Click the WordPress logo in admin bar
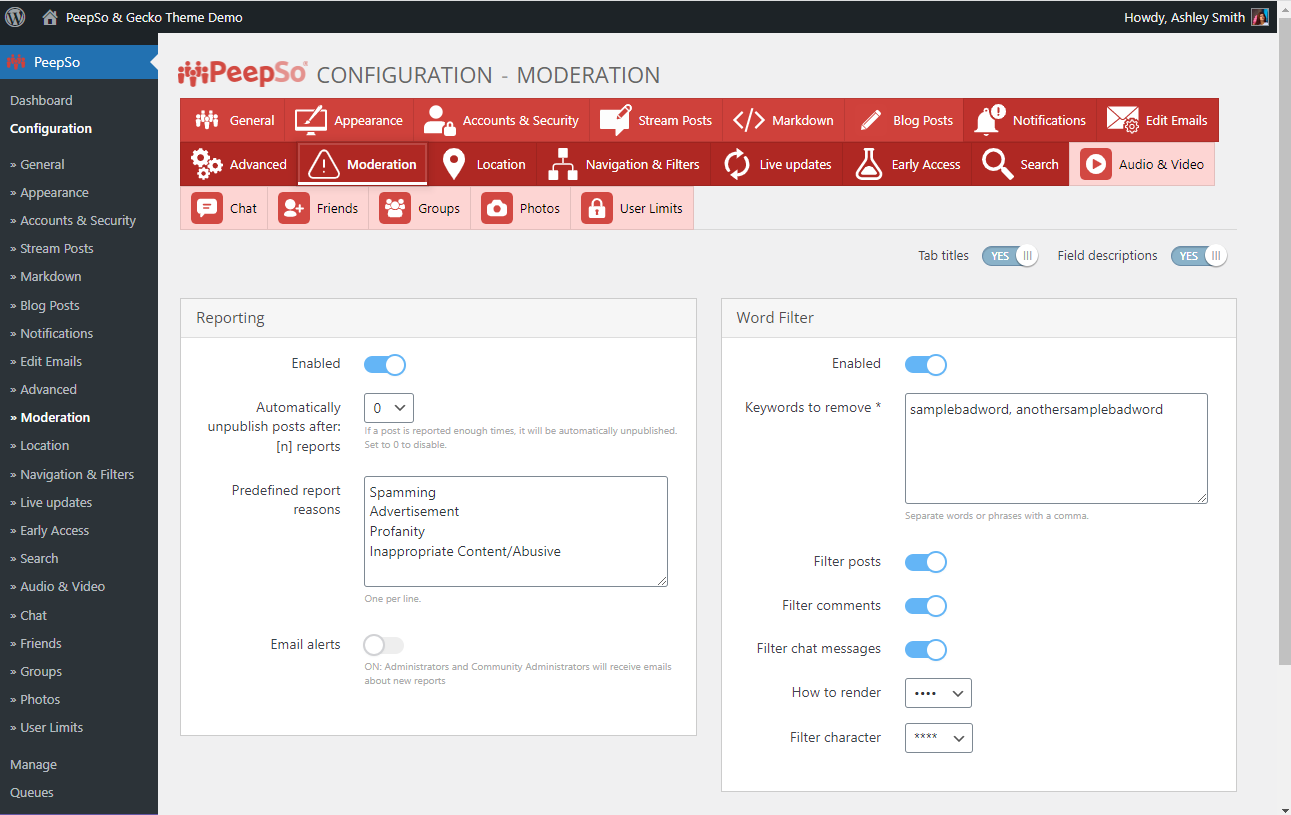 pos(15,17)
